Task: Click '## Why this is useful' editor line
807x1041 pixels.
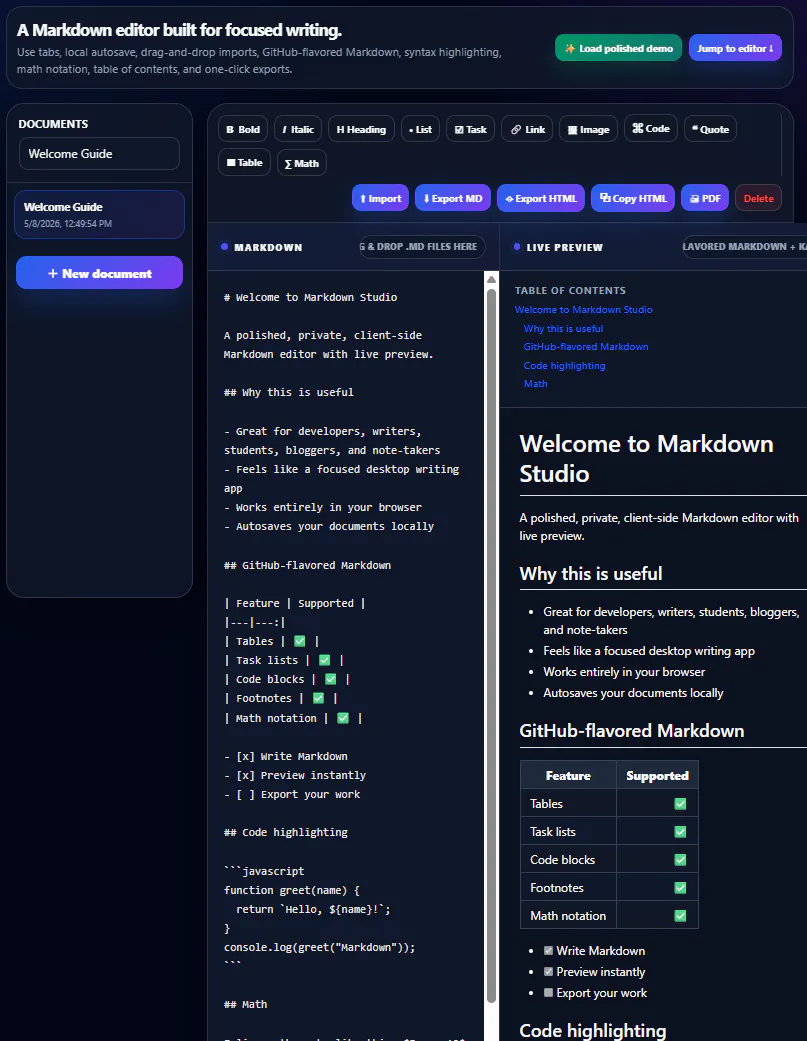Action: [x=289, y=392]
